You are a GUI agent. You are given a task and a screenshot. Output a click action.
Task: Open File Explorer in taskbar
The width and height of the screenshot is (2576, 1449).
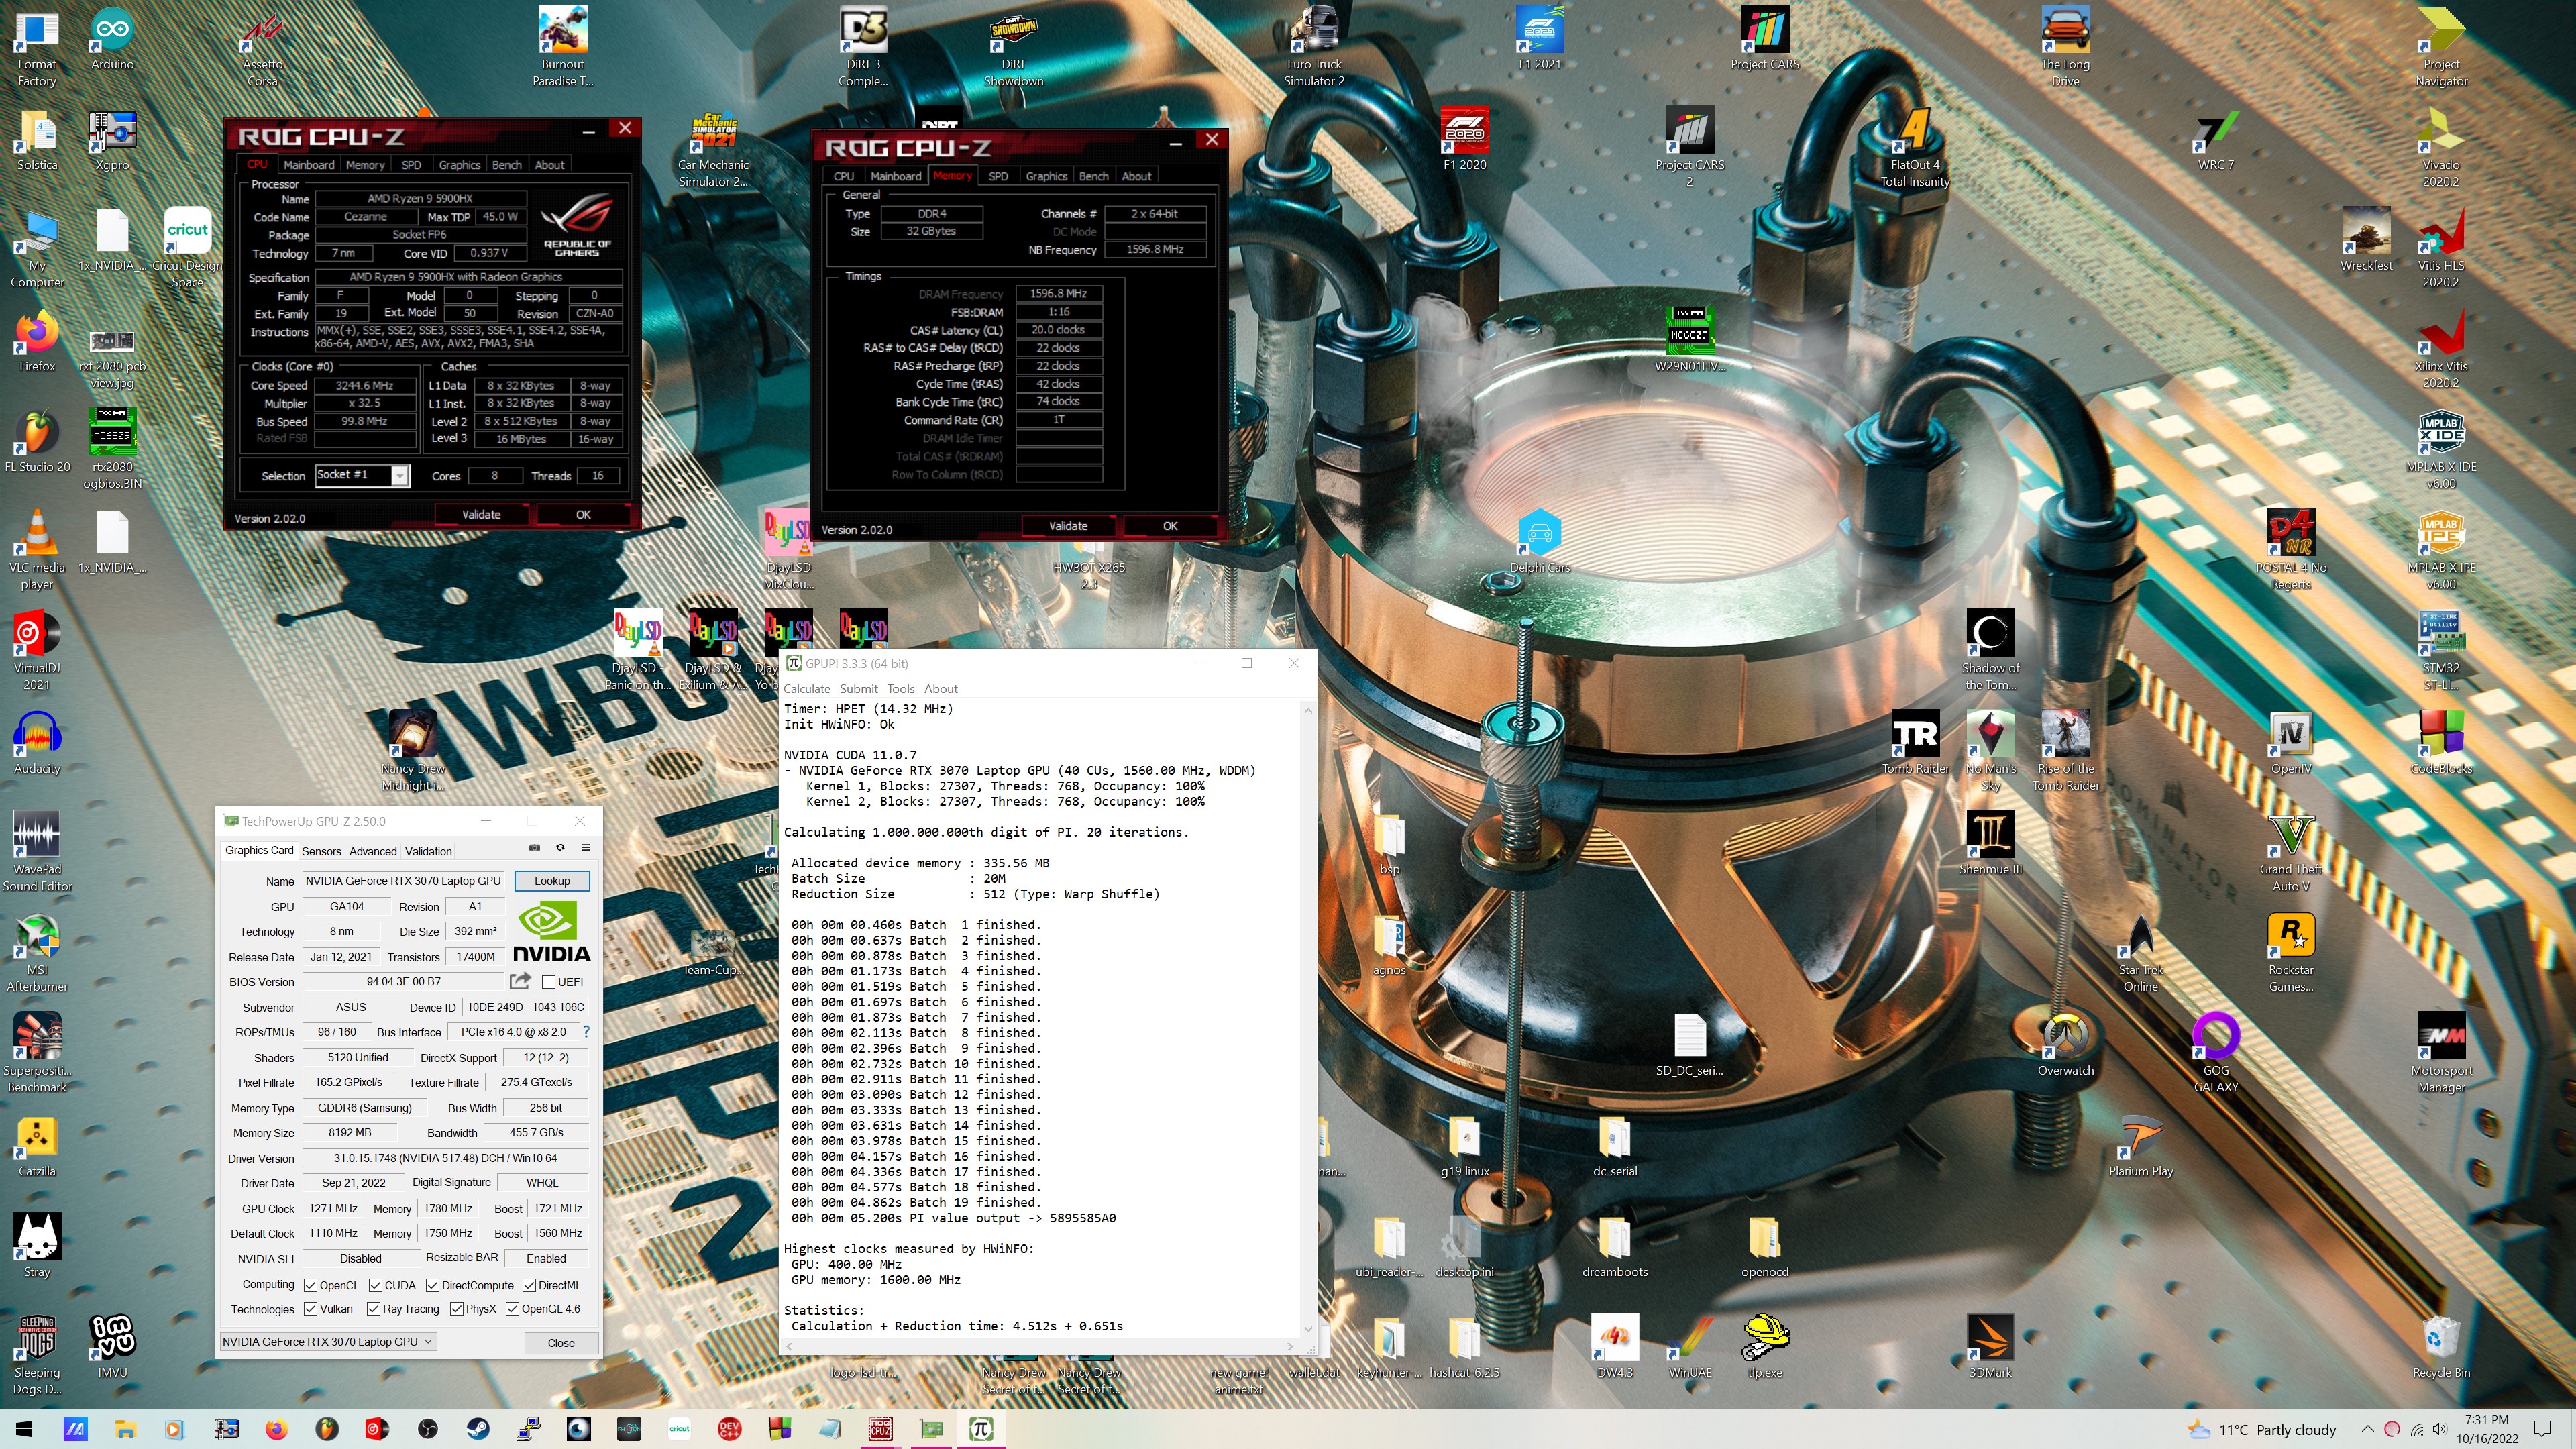click(x=125, y=1428)
